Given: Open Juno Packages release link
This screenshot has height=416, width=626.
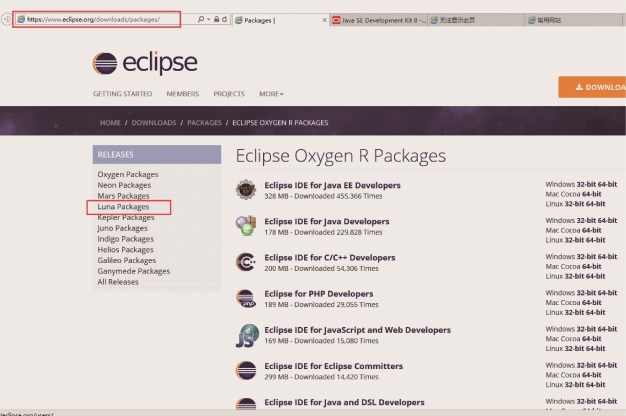Looking at the screenshot, I should point(122,228).
